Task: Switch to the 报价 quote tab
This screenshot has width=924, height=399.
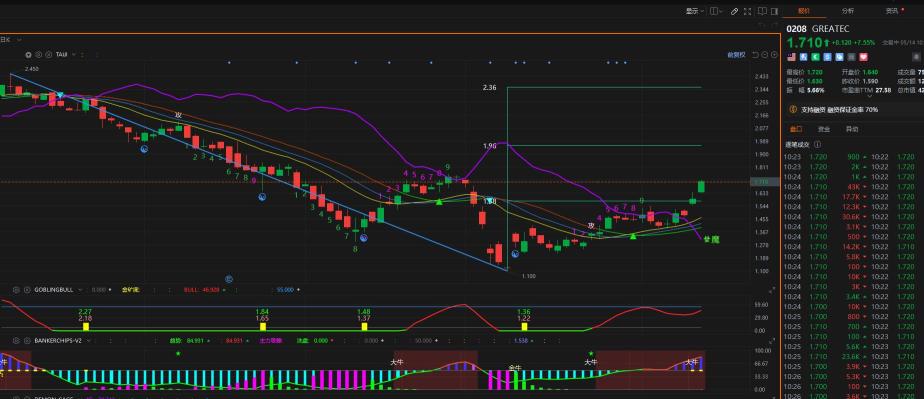Action: tap(804, 11)
